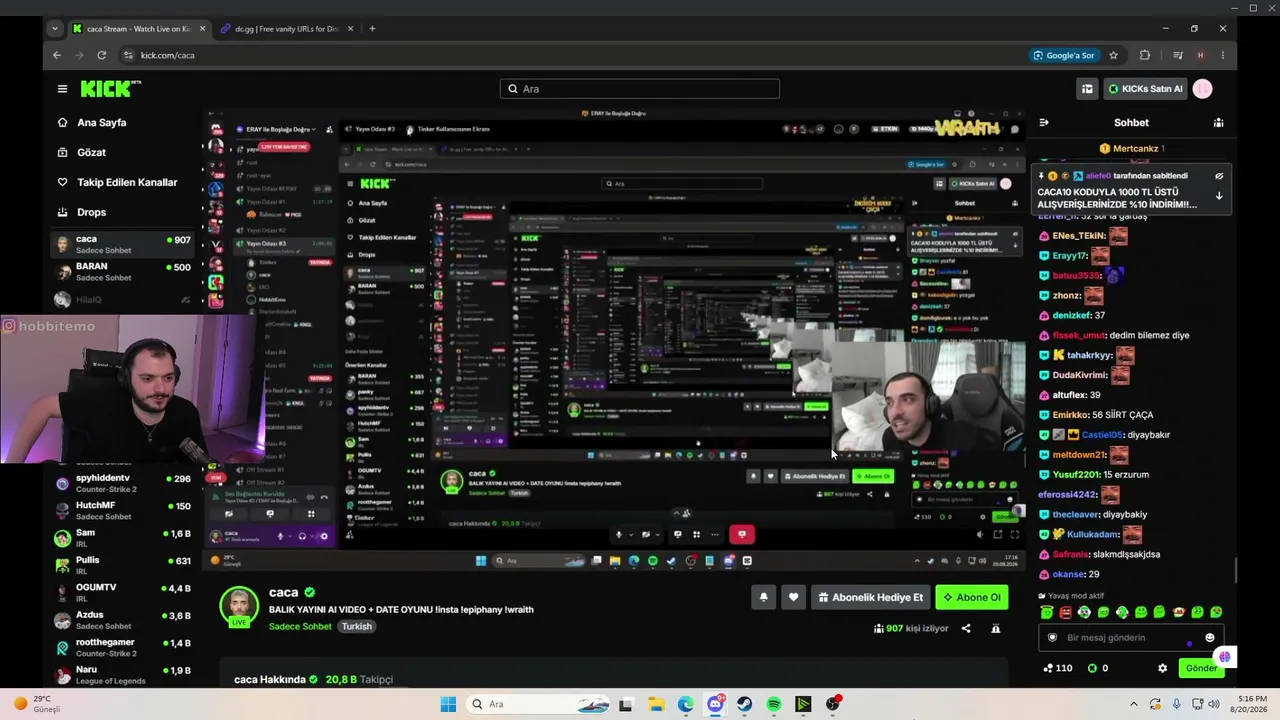The height and width of the screenshot is (720, 1280).
Task: Click the Kick search field Ara
Action: point(640,89)
